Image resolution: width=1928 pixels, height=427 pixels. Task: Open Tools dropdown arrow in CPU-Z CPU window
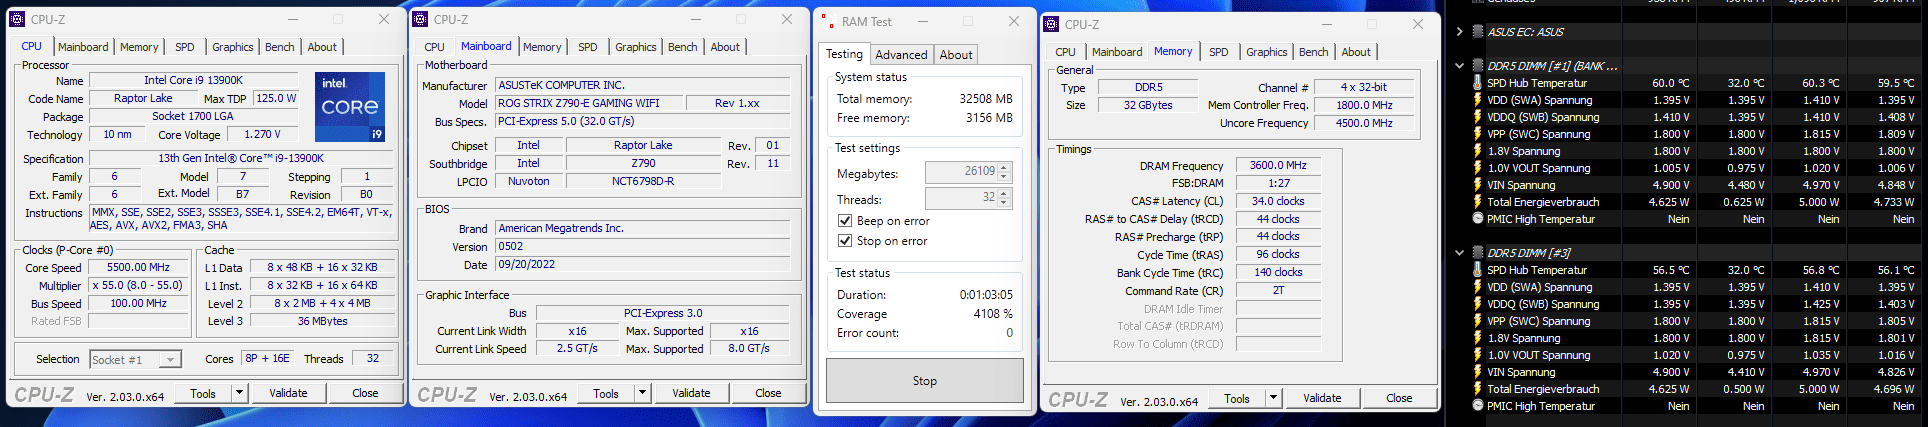pos(240,393)
